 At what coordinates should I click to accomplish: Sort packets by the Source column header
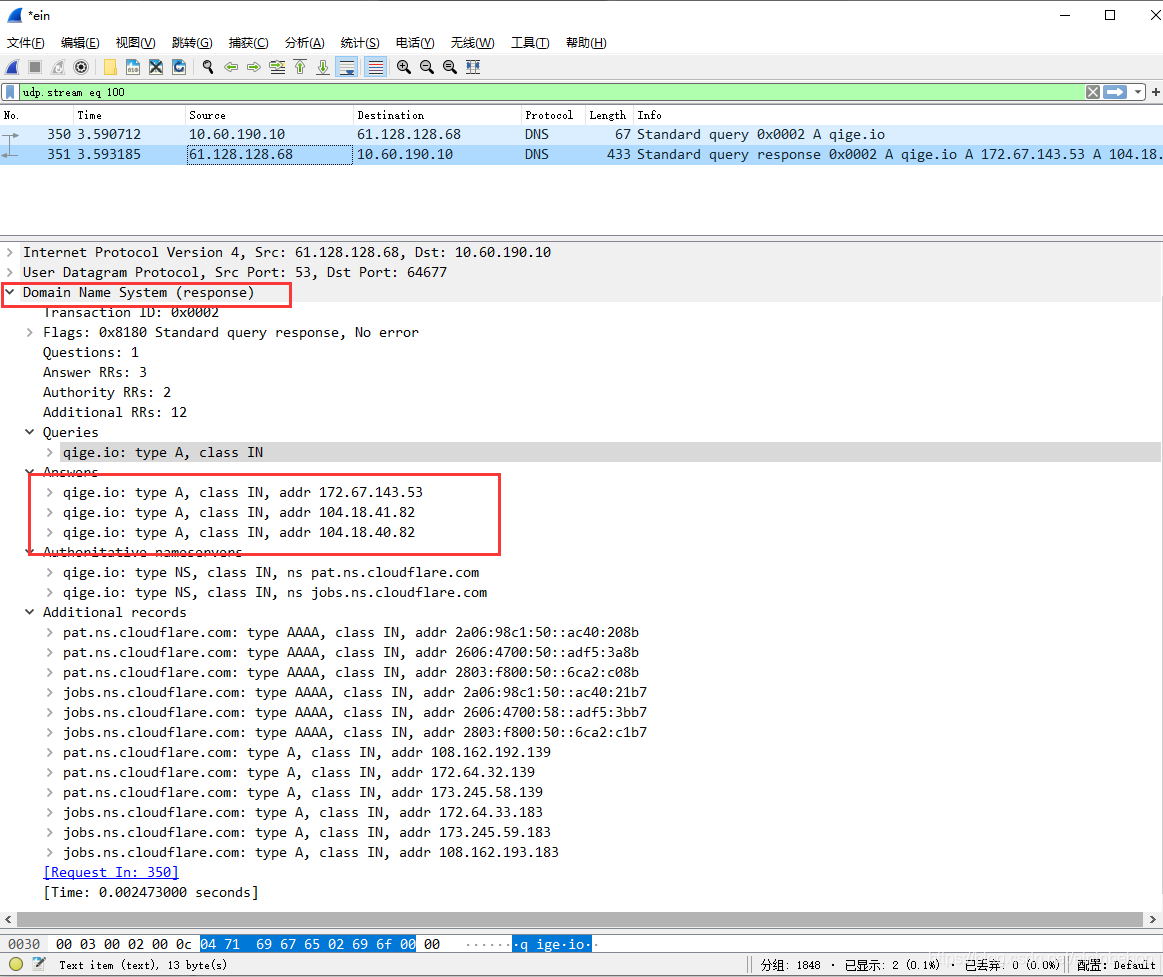pos(268,115)
